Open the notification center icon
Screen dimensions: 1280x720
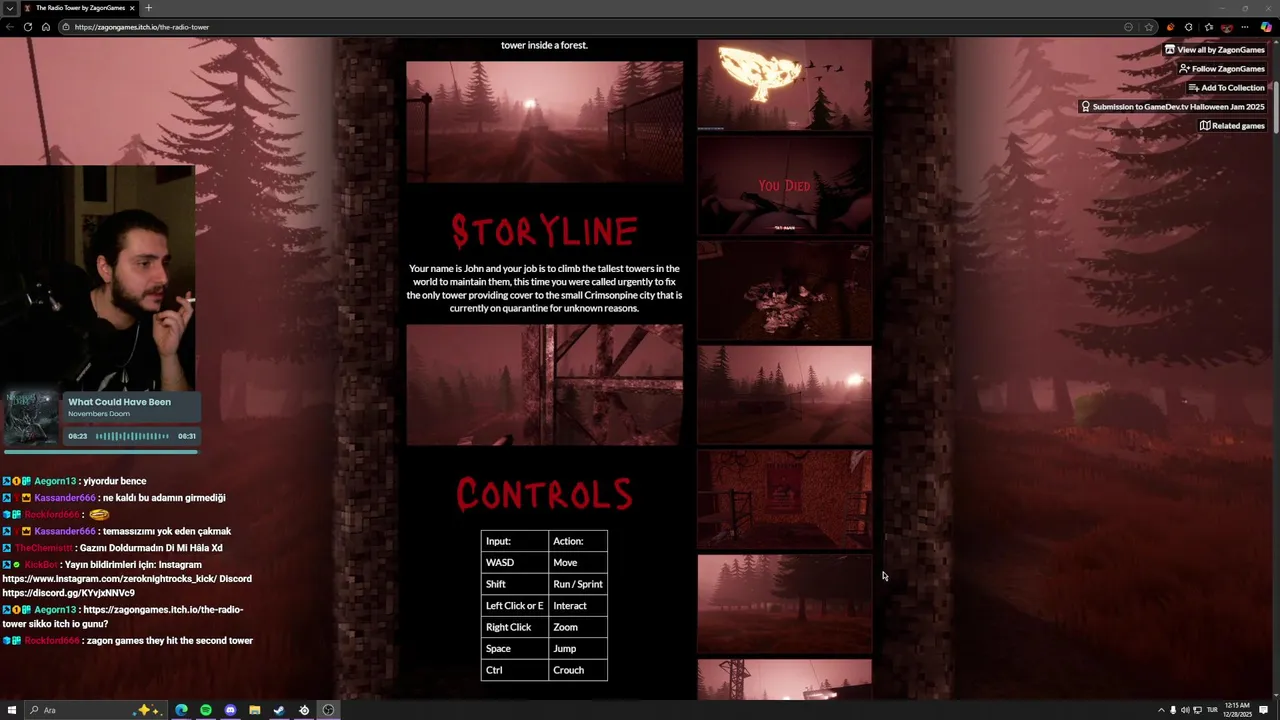click(1264, 710)
